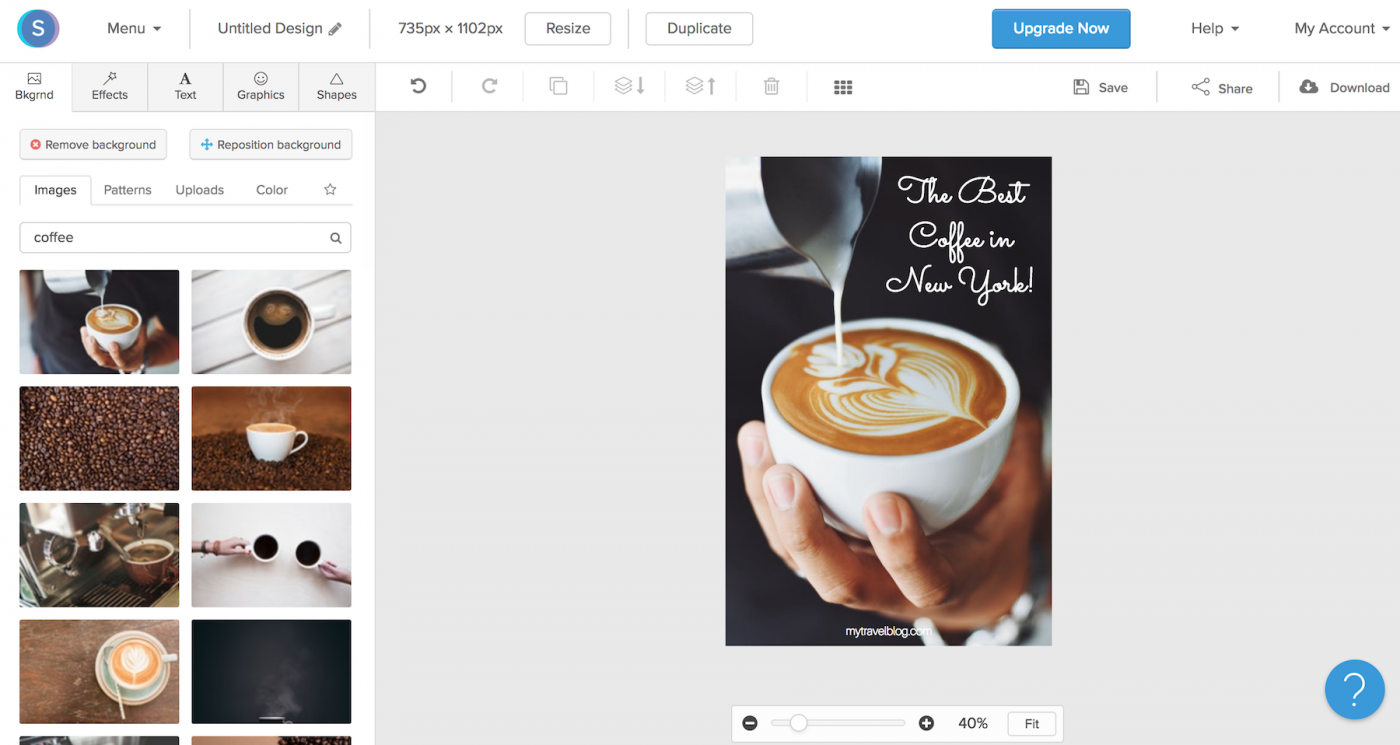
Task: Open the My Account dropdown
Action: click(x=1340, y=28)
